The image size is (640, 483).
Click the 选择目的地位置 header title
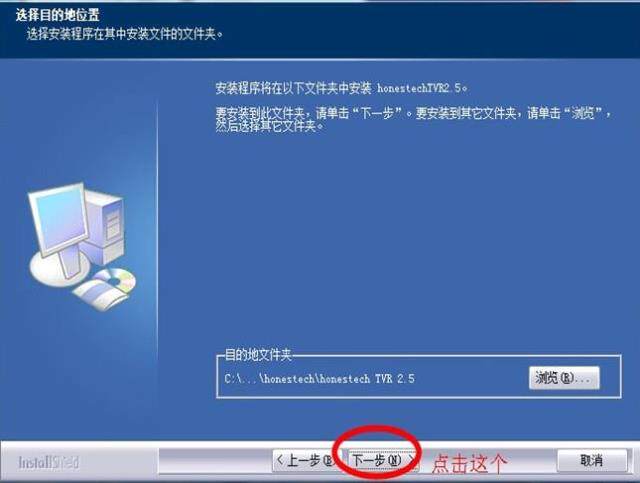pos(57,15)
